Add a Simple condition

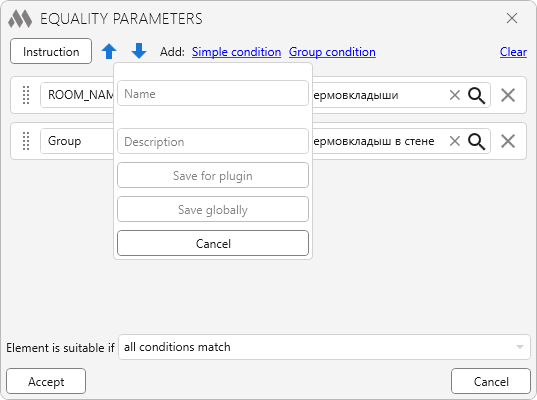click(x=236, y=52)
